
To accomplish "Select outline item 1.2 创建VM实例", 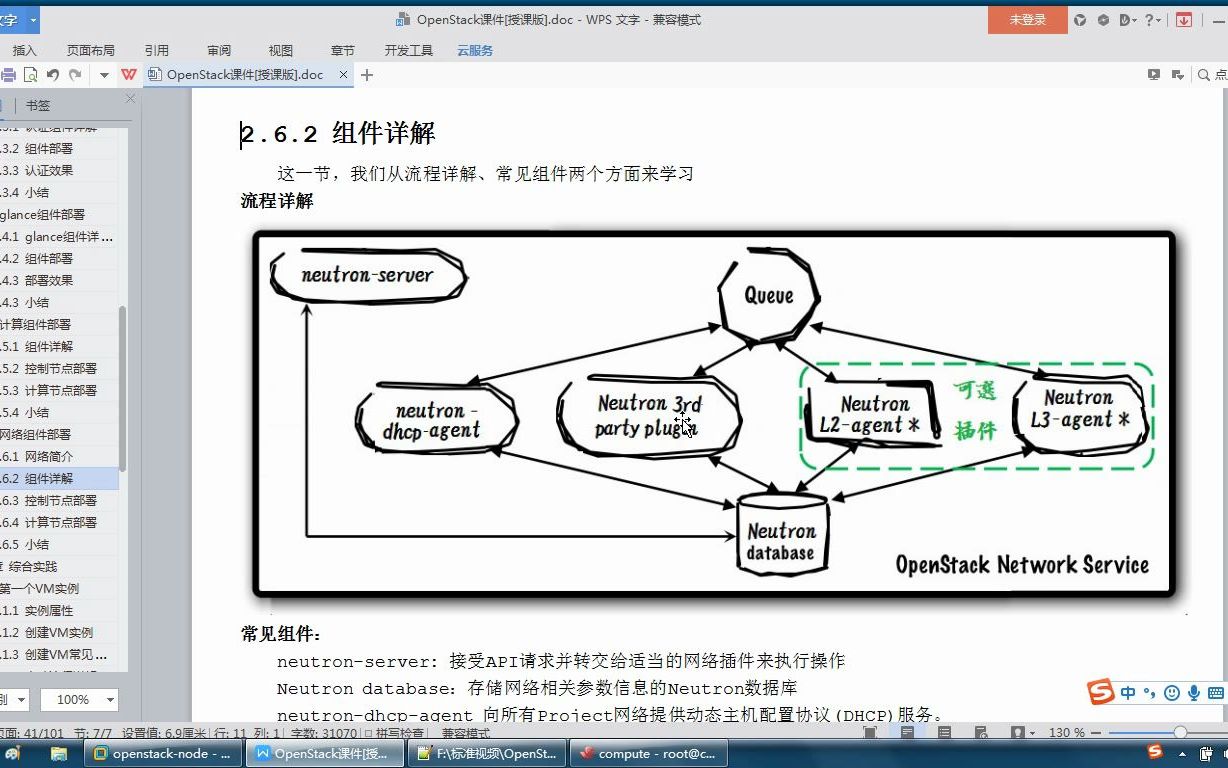I will click(58, 632).
